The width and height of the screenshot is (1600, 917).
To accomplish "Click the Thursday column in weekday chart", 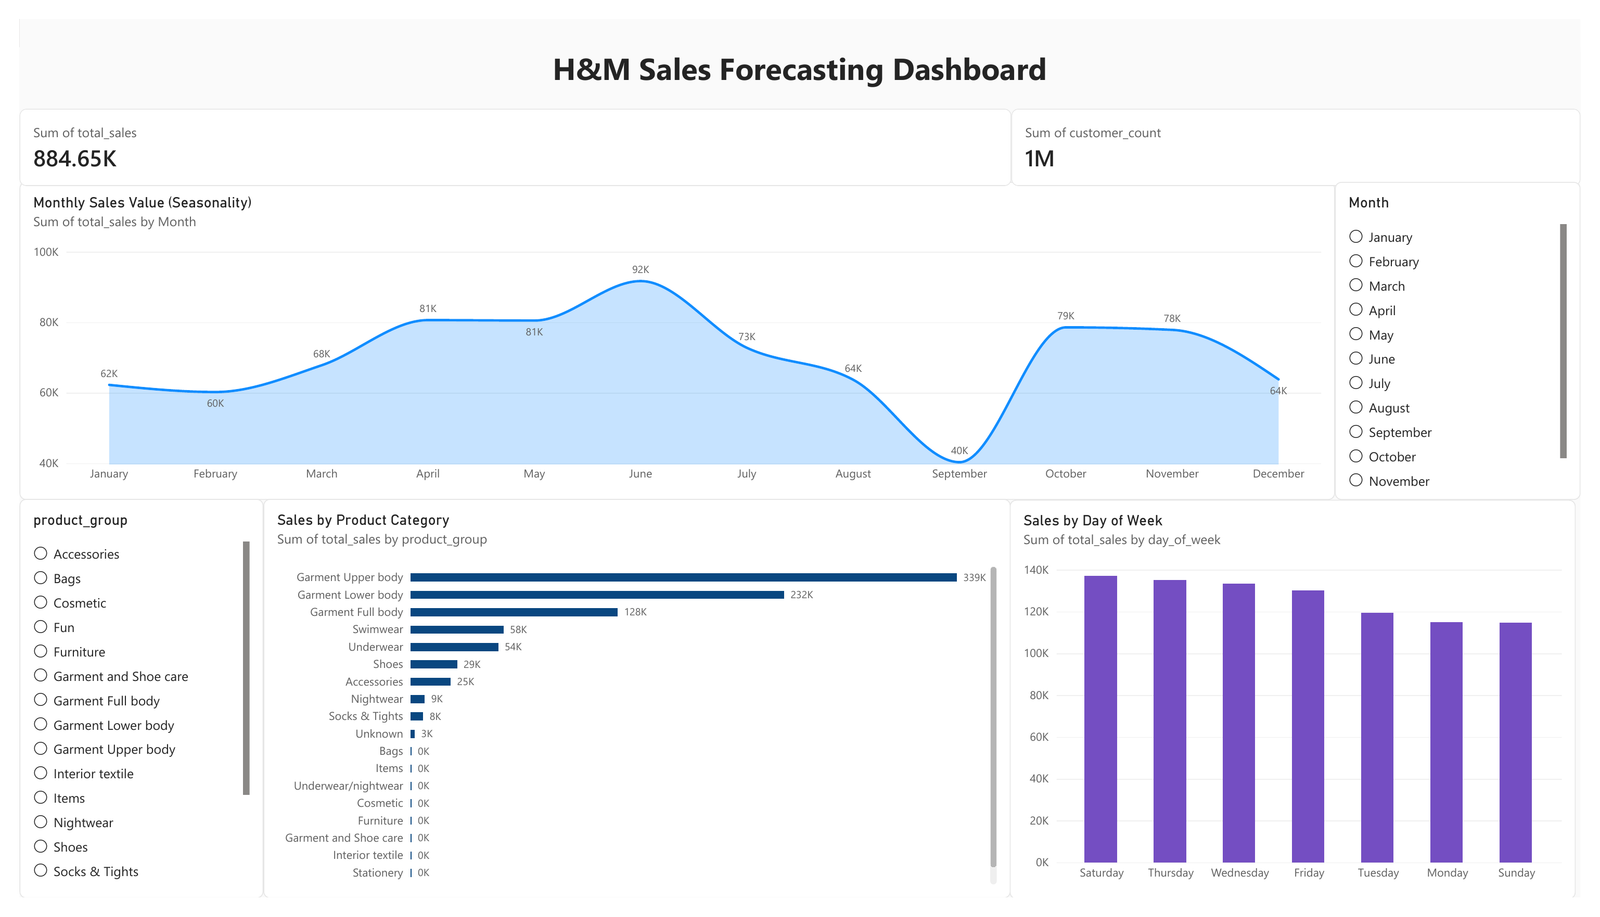I will (x=1170, y=721).
